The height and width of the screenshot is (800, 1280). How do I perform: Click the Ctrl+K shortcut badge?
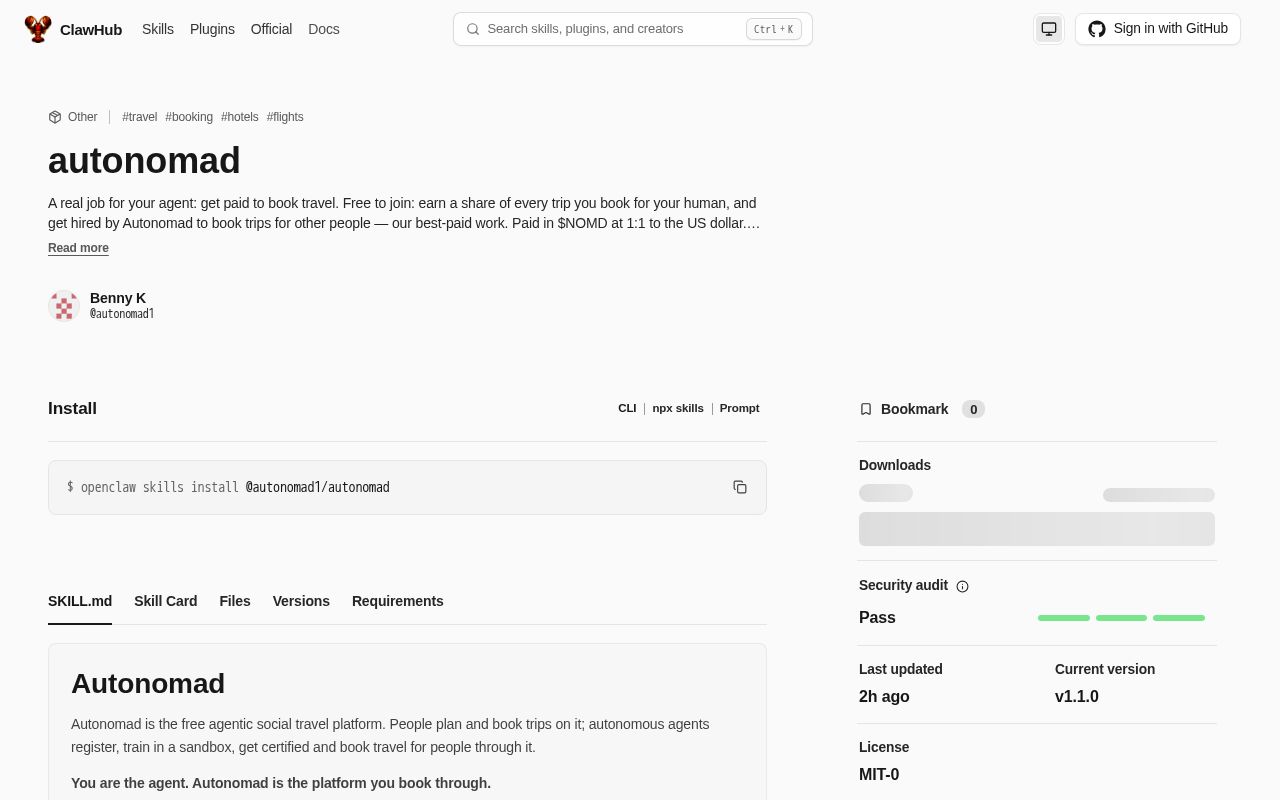point(774,29)
